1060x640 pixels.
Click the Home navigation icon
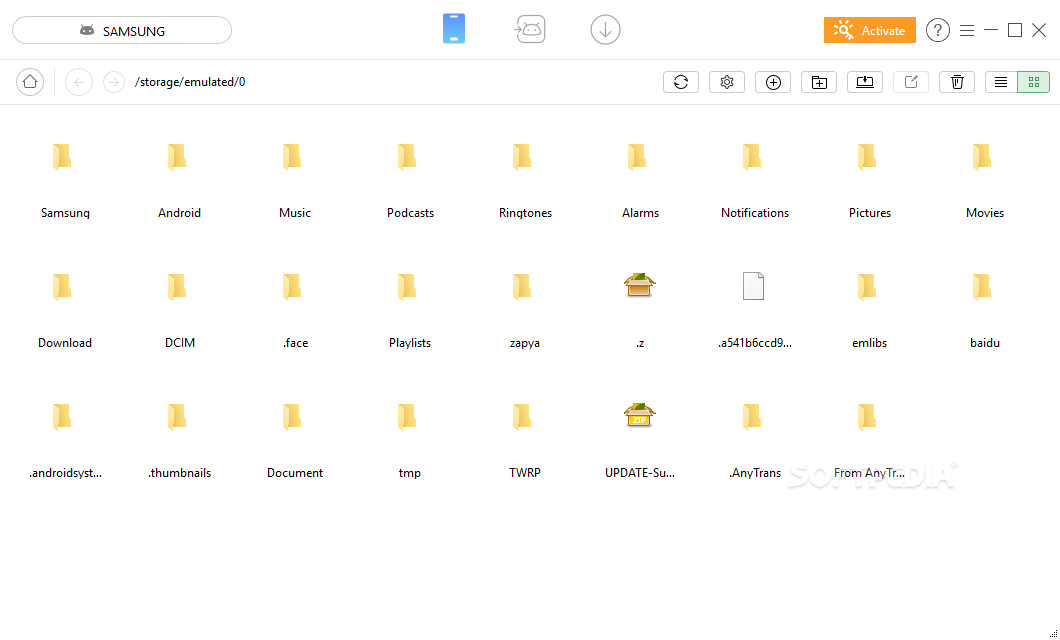pos(30,82)
